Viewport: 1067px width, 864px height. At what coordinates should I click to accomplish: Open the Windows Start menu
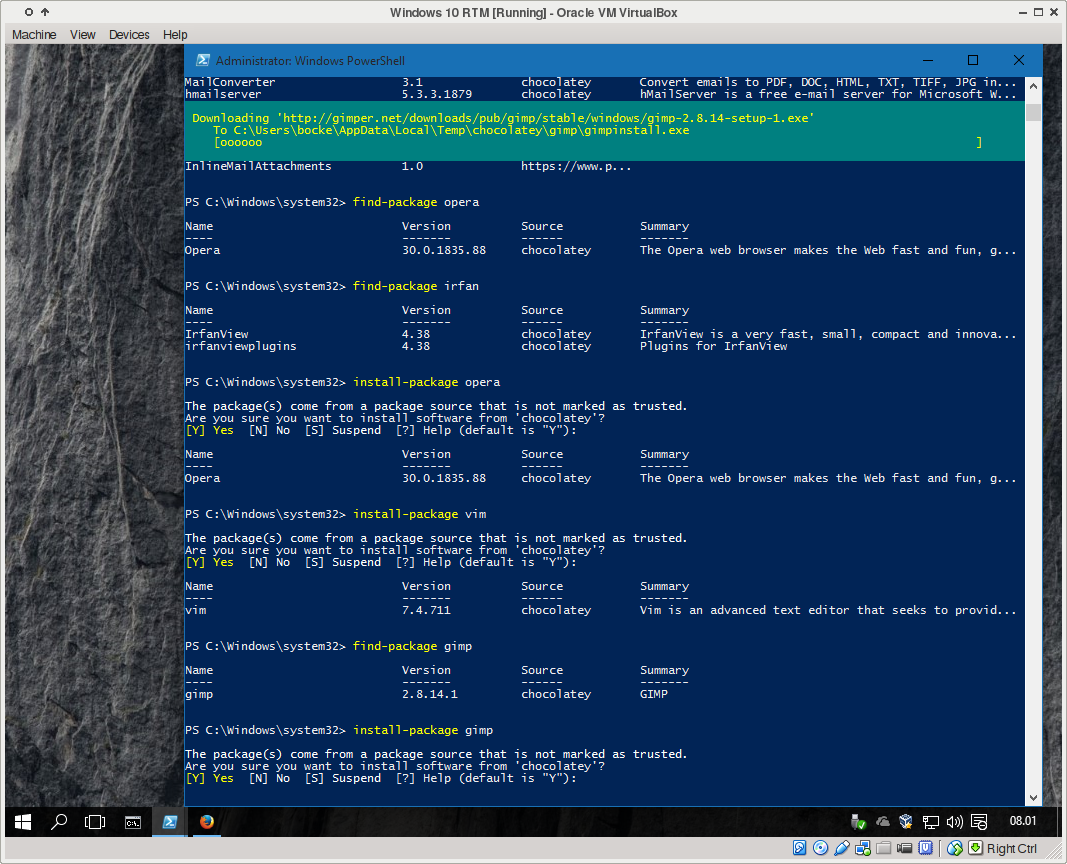coord(22,822)
